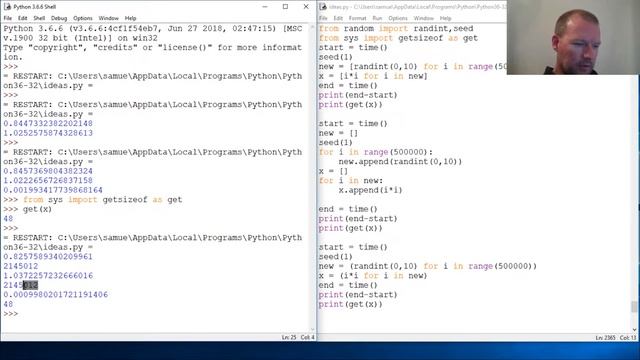Click the editor status bar 'Ln: 2365'

pyautogui.click(x=605, y=338)
